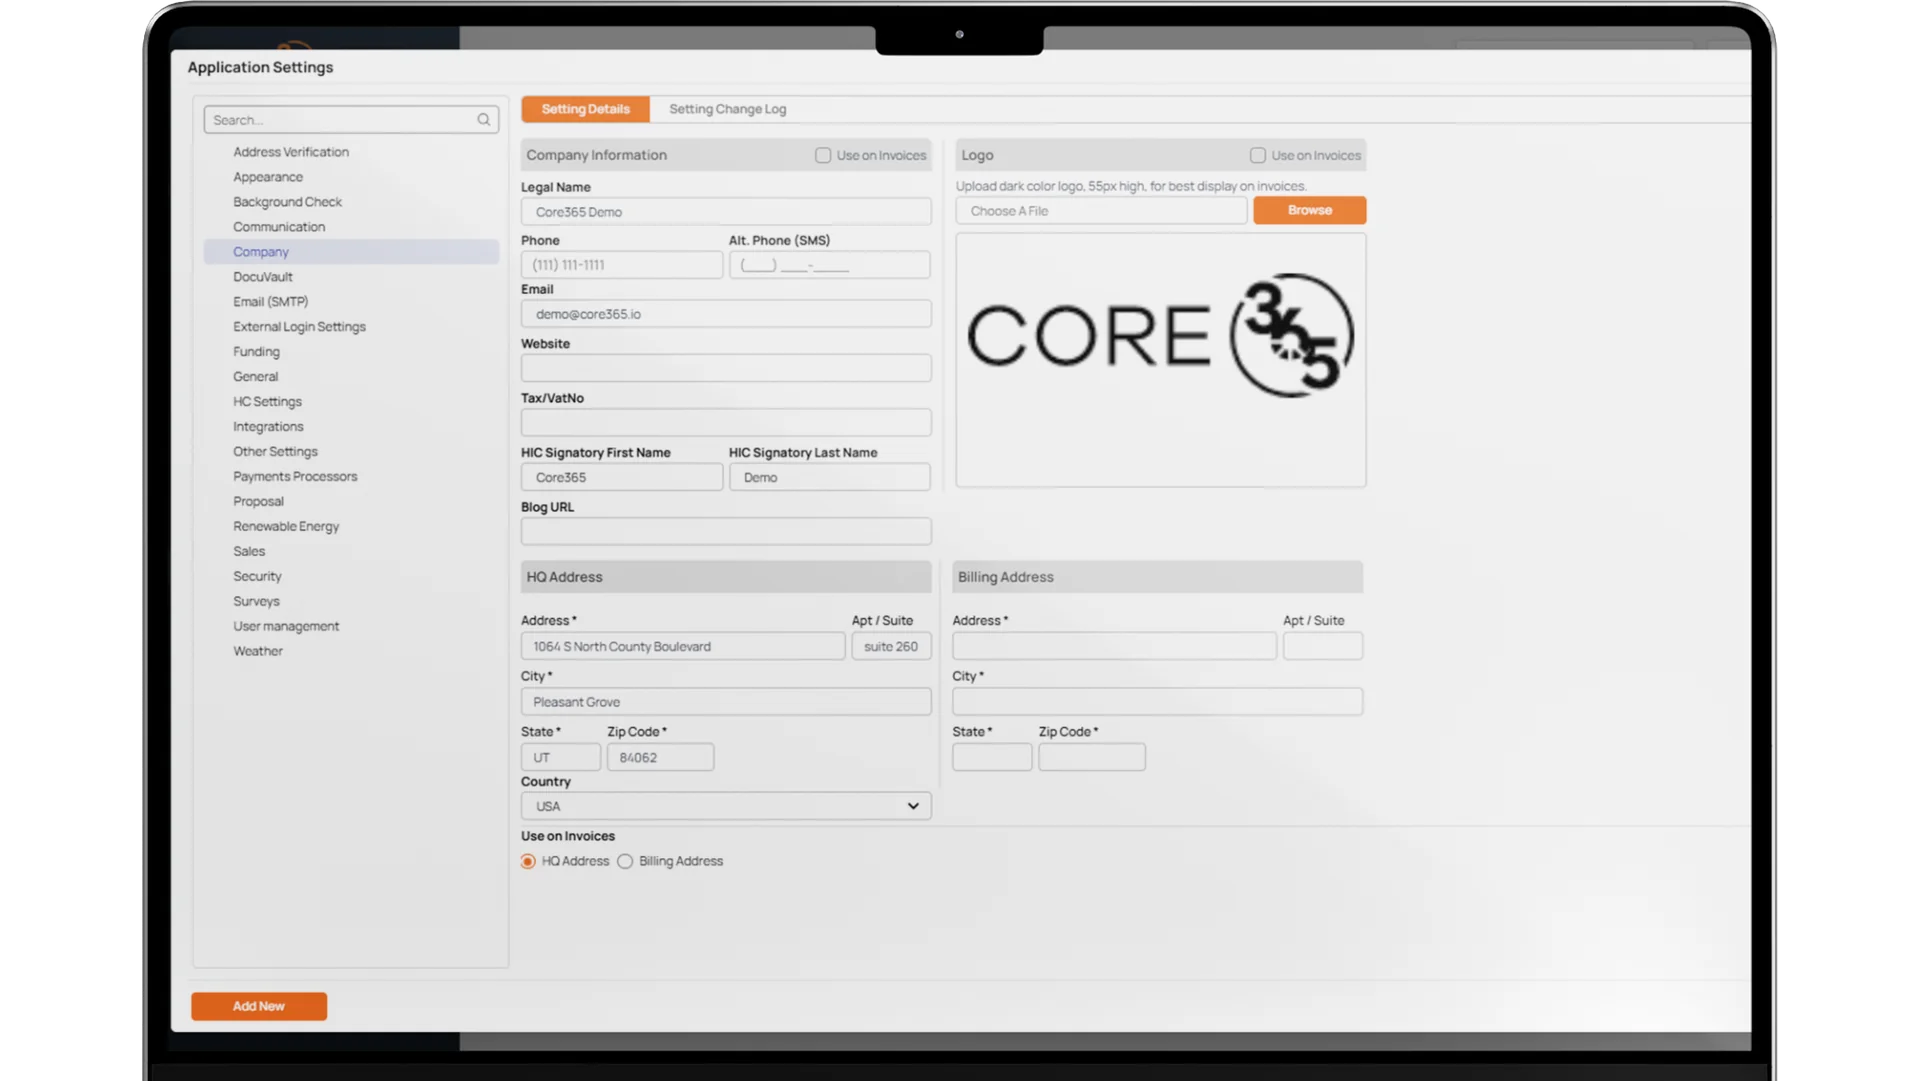1920x1081 pixels.
Task: Click the Billing Address street field
Action: point(1115,647)
